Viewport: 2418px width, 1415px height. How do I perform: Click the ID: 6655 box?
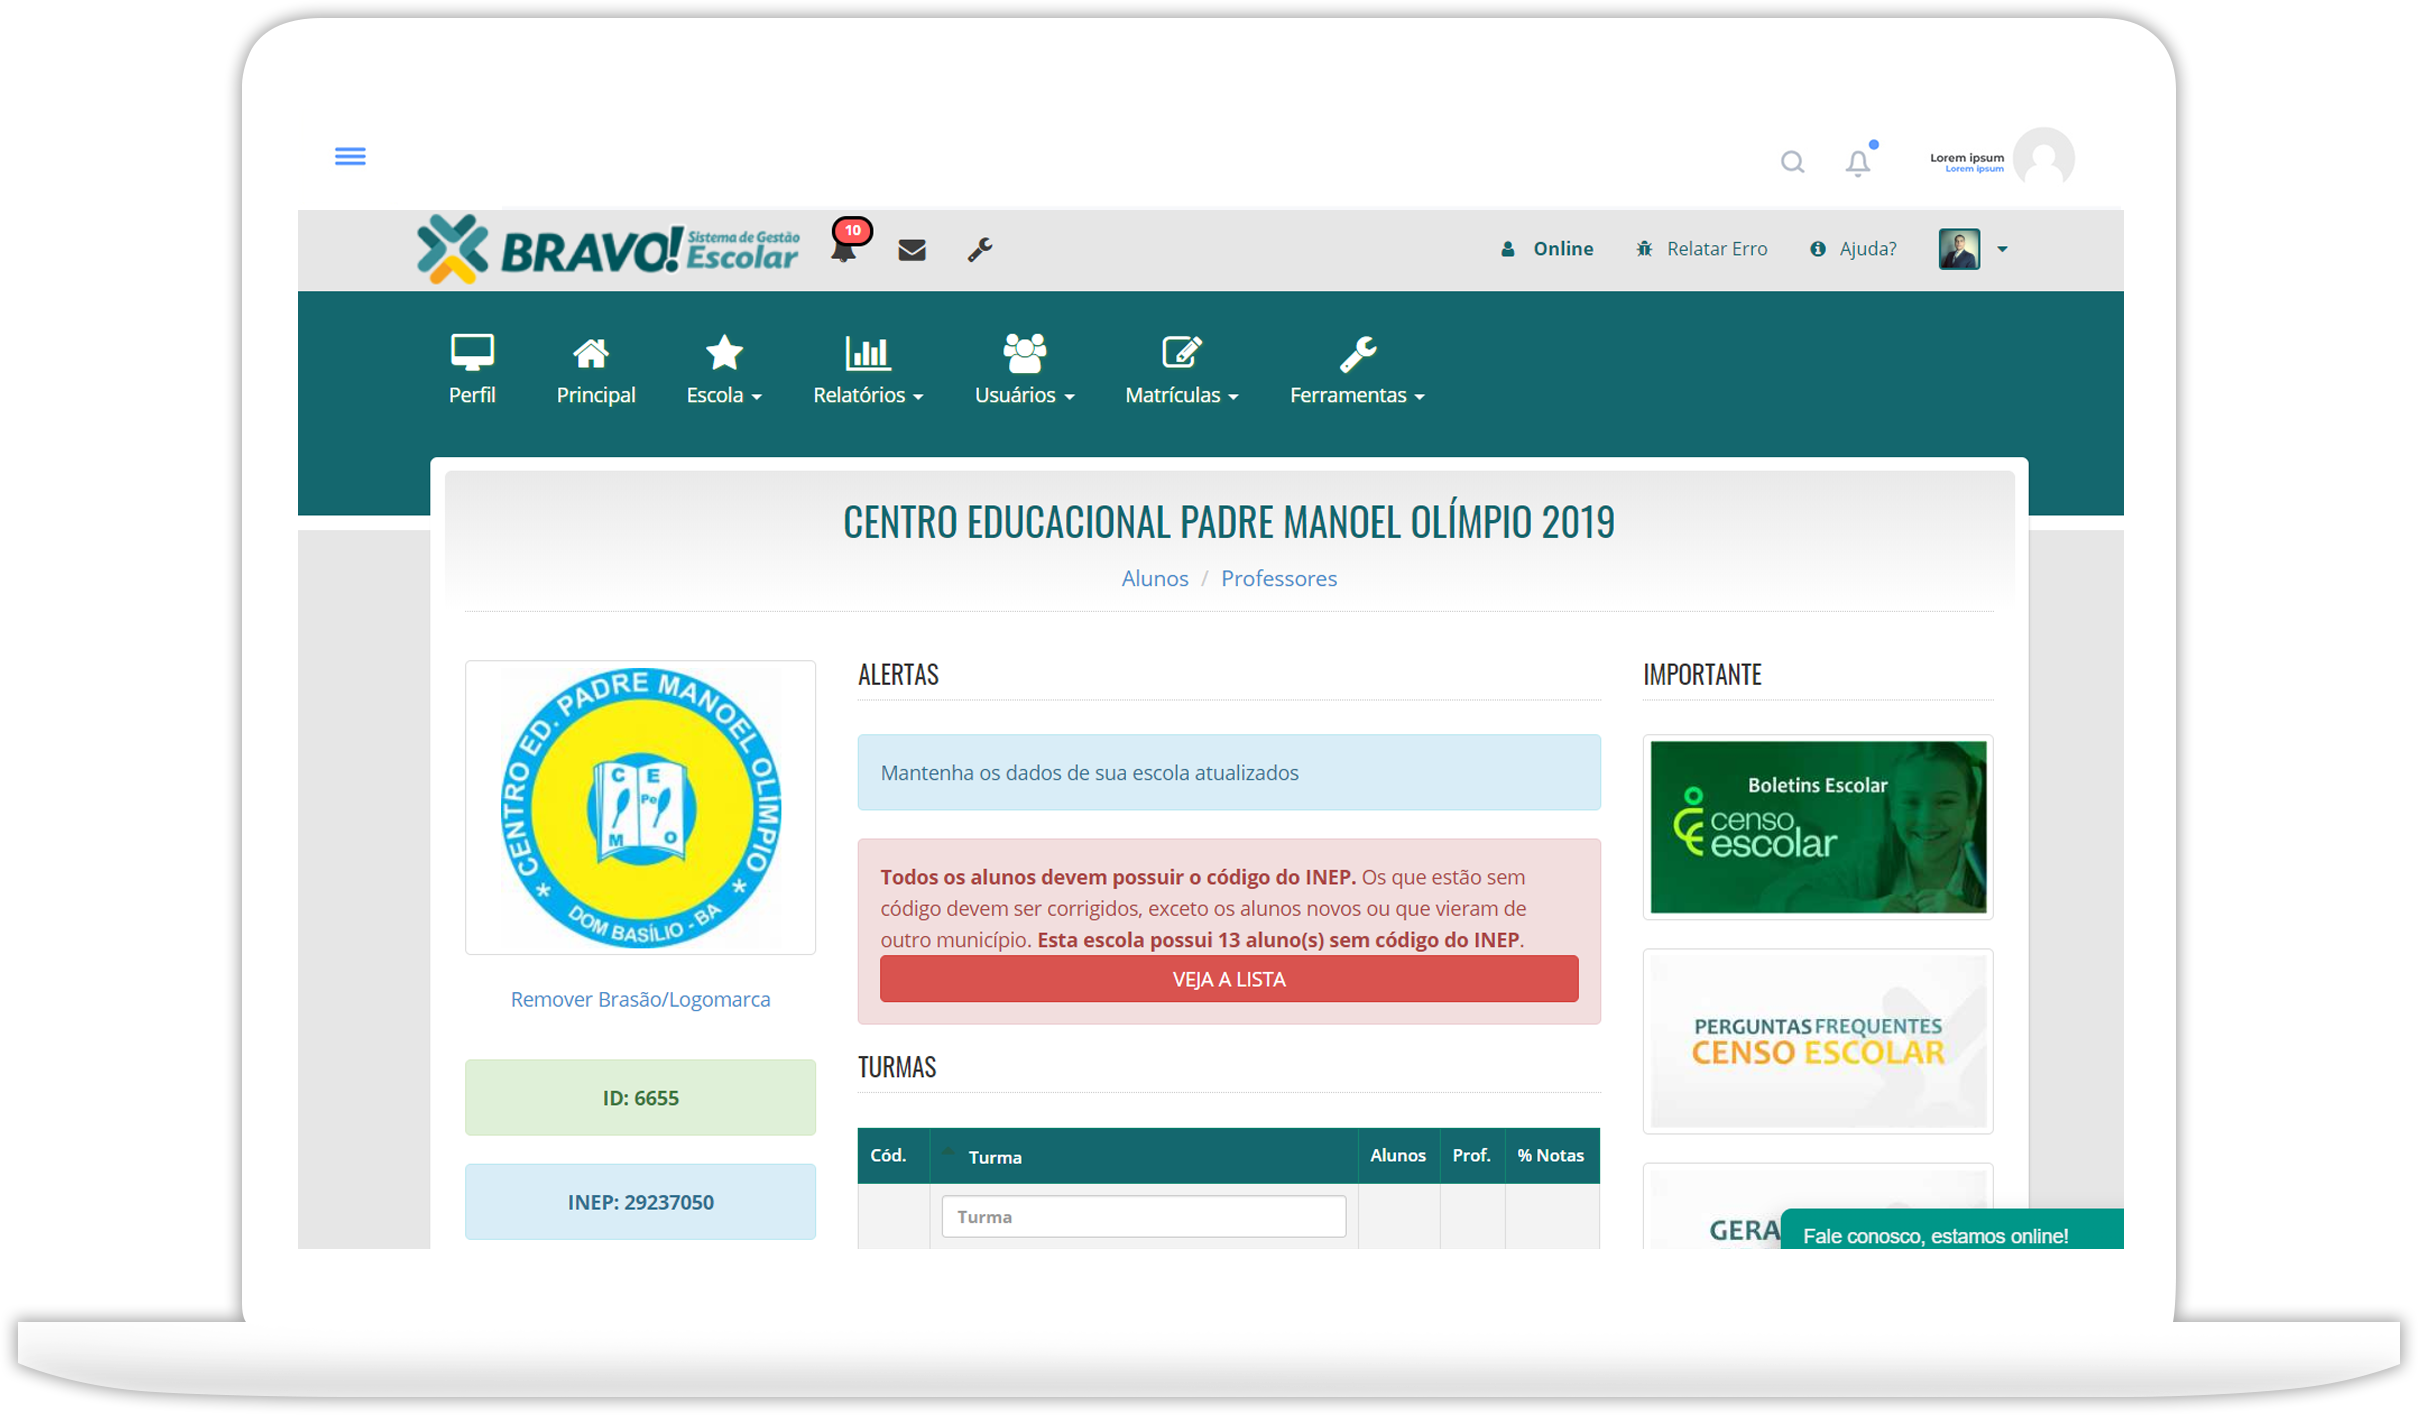coord(640,1097)
